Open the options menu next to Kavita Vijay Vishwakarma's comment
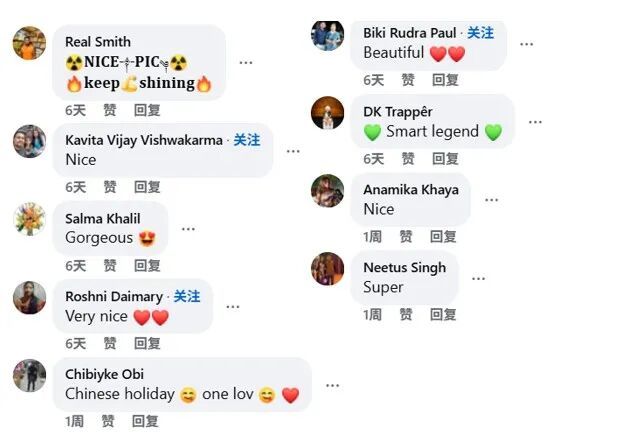The width and height of the screenshot is (622, 445). 293,151
